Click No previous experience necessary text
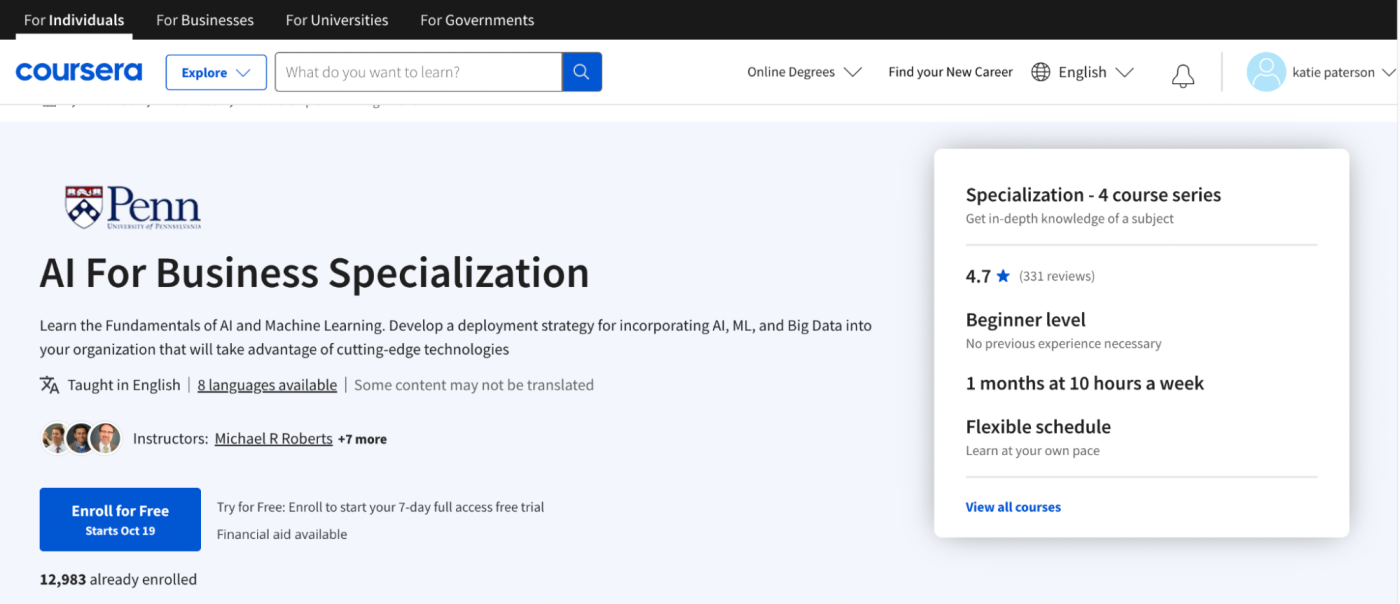The image size is (1400, 604). pyautogui.click(x=1064, y=343)
